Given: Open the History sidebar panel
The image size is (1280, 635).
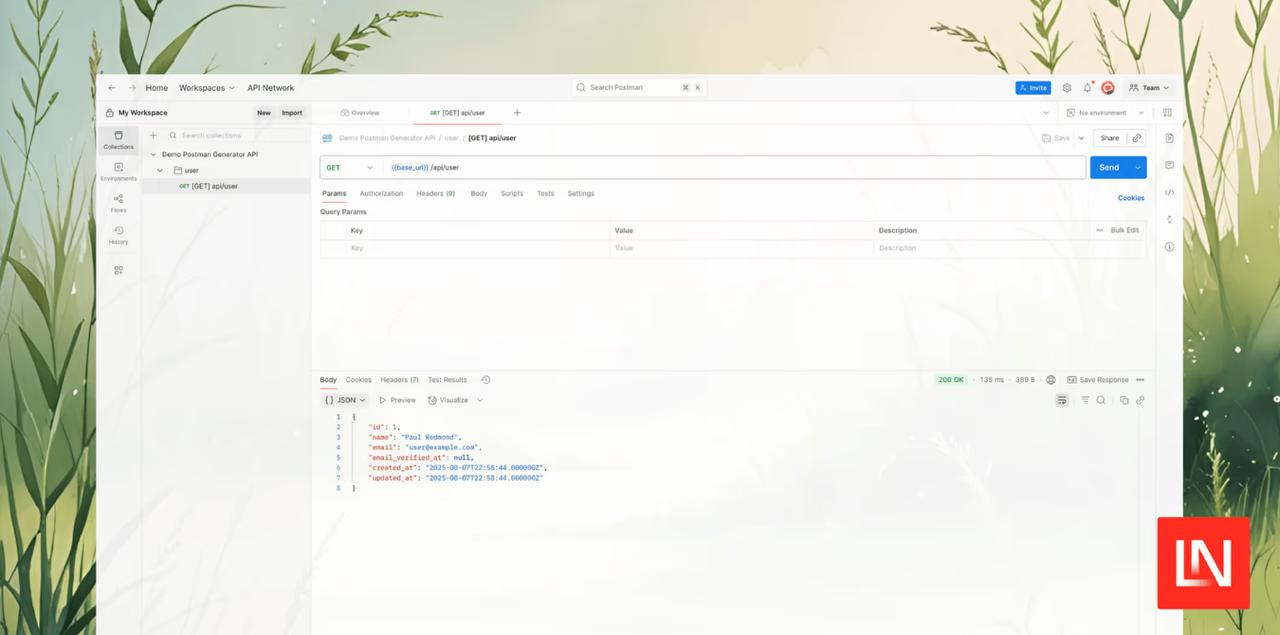Looking at the screenshot, I should pyautogui.click(x=118, y=234).
